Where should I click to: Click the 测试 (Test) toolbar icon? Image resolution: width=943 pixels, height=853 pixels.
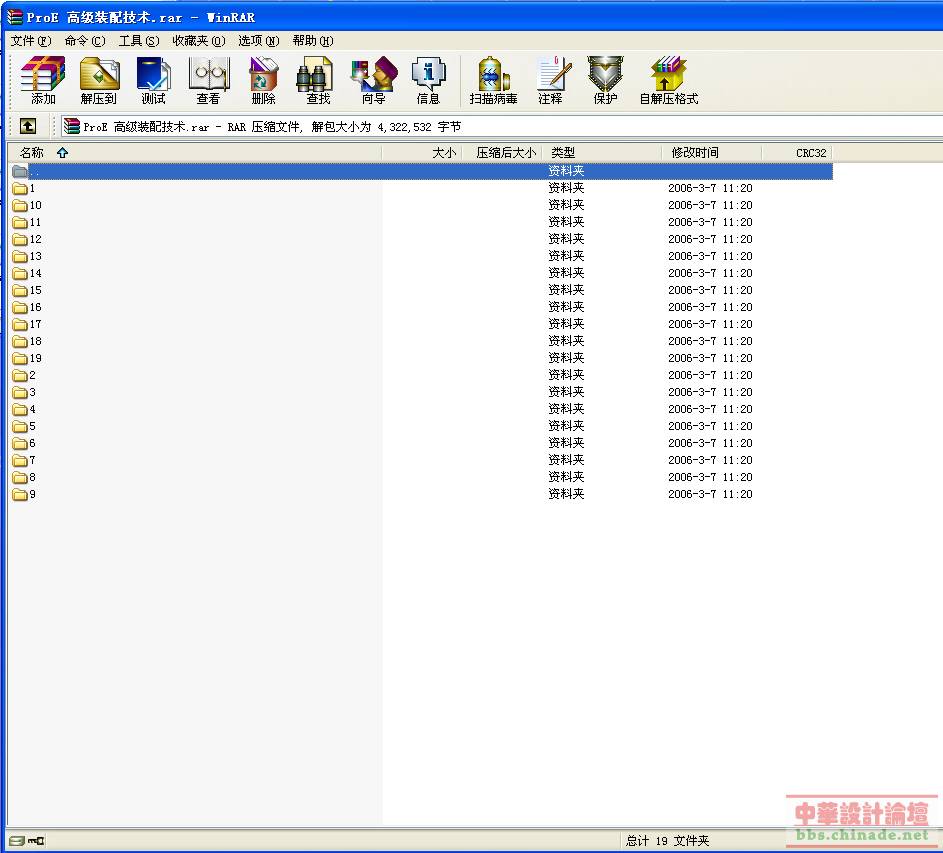(x=153, y=80)
